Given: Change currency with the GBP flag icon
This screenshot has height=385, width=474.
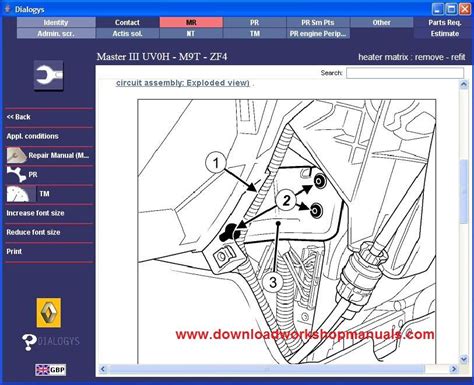Looking at the screenshot, I should pyautogui.click(x=51, y=370).
